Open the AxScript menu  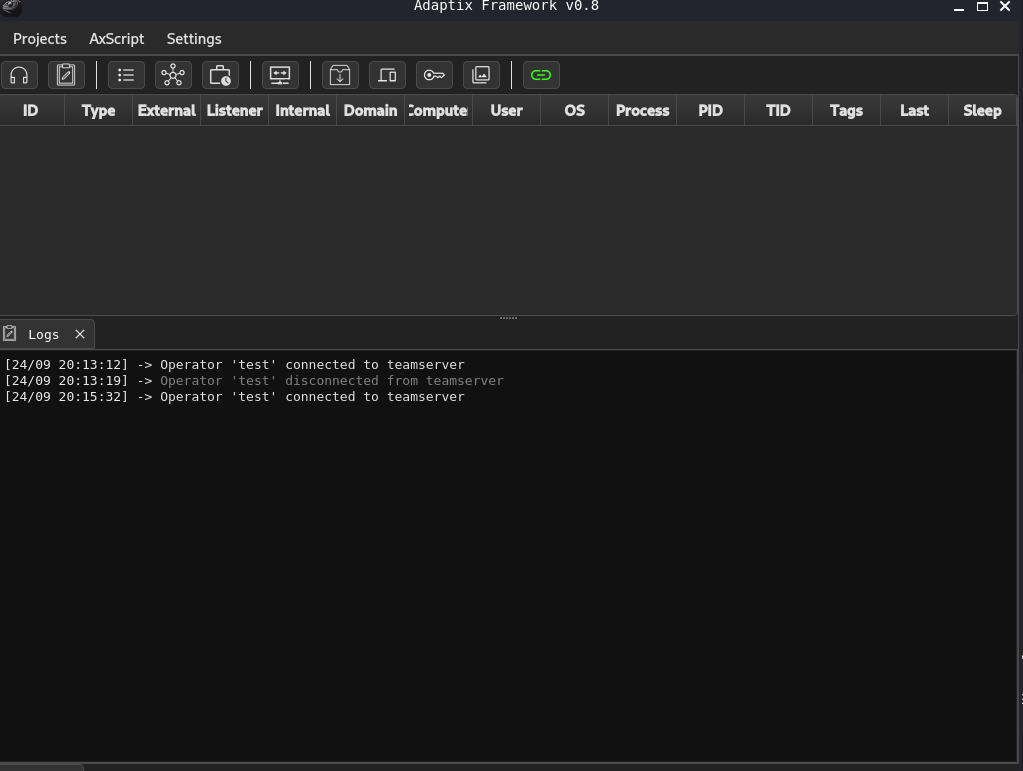[117, 39]
